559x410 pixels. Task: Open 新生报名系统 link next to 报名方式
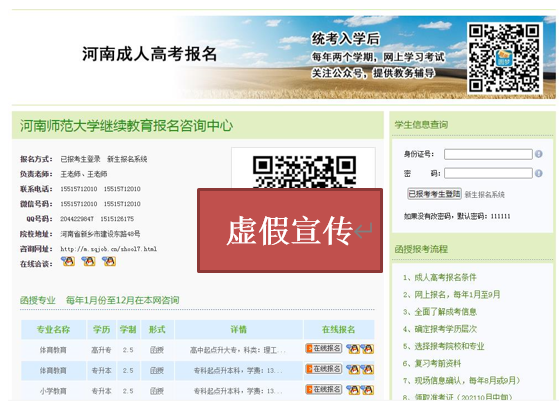(127, 159)
